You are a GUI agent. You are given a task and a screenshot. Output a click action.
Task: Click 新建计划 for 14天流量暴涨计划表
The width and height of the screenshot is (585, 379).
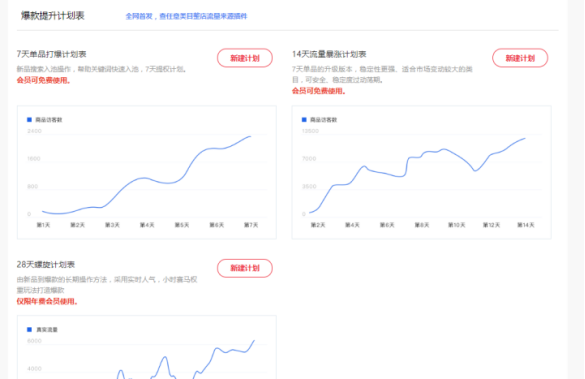tap(520, 58)
